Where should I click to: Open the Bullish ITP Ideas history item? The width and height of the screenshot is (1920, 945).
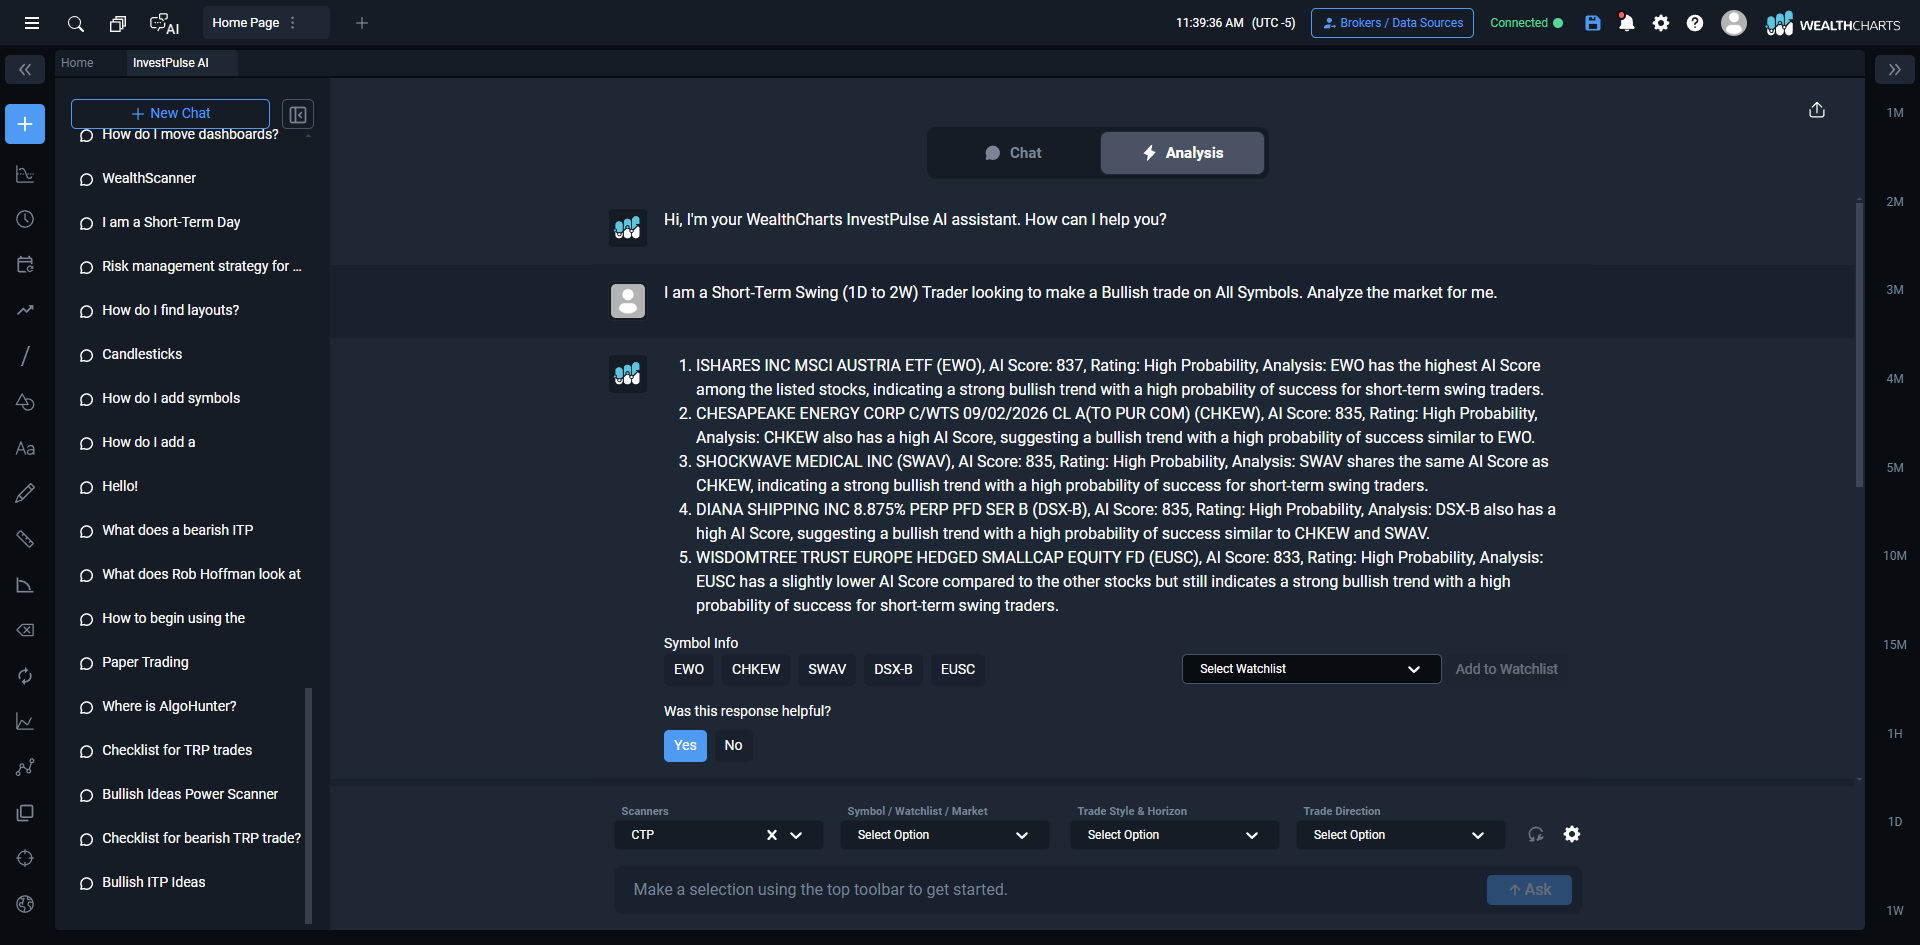[154, 883]
